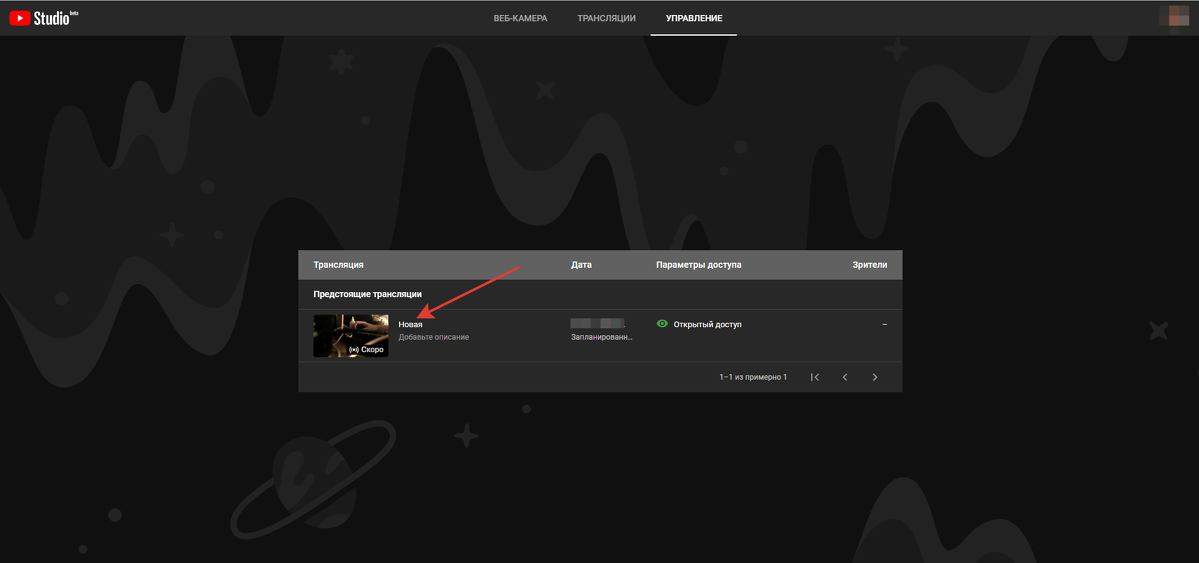
Task: Click the 'Дата' column header
Action: (581, 265)
